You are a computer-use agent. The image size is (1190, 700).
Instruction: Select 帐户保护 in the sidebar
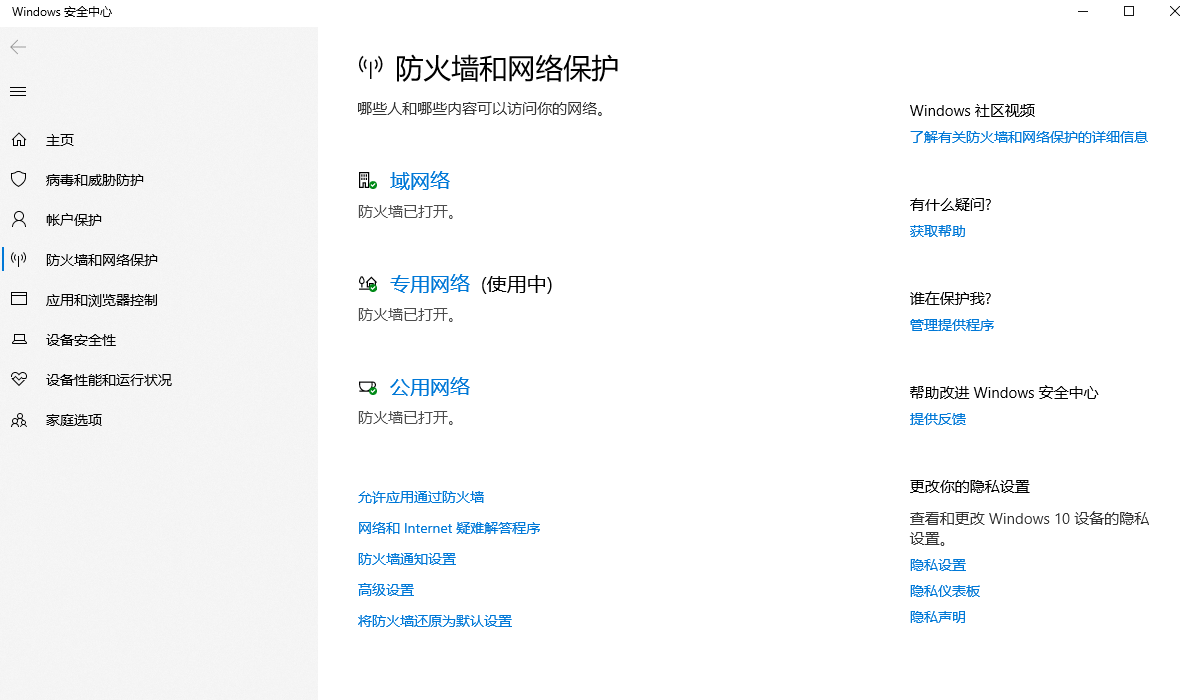(74, 219)
